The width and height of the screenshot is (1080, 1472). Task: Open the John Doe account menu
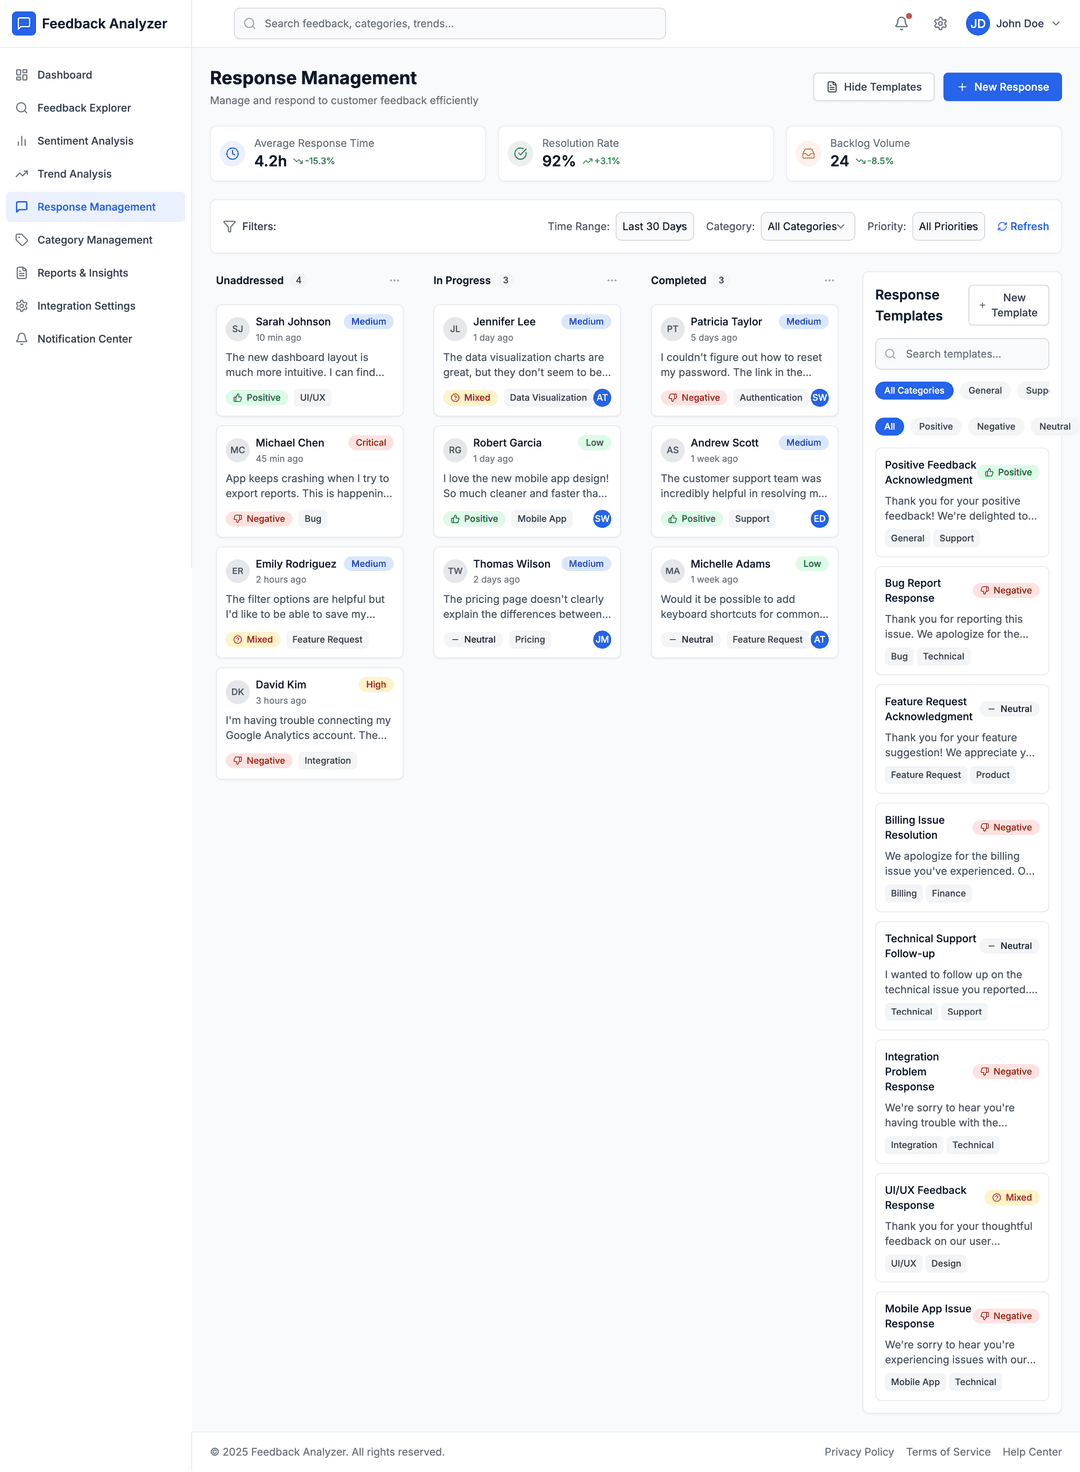[x=1013, y=23]
